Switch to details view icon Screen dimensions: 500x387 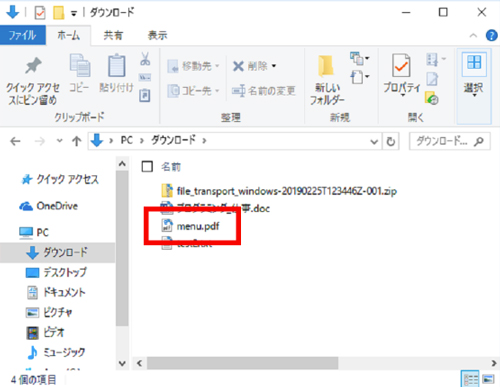click(x=470, y=379)
